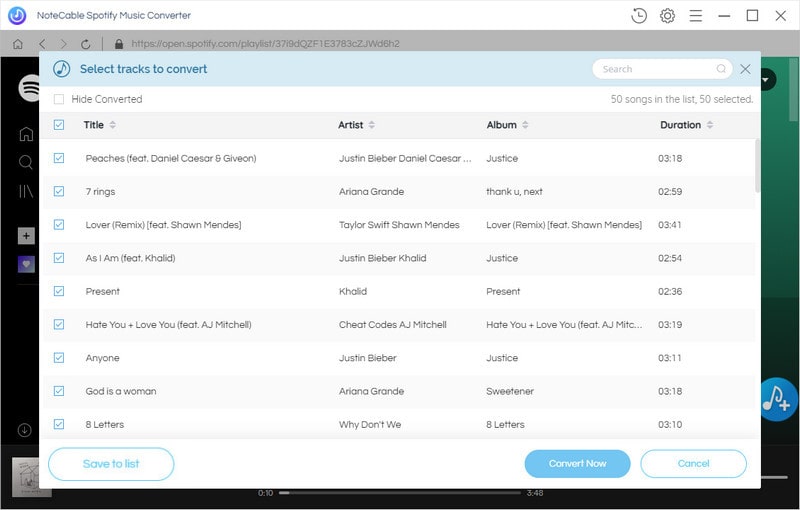Viewport: 800px width, 510px height.
Task: Click '50 songs in the list' status text
Action: (x=653, y=99)
